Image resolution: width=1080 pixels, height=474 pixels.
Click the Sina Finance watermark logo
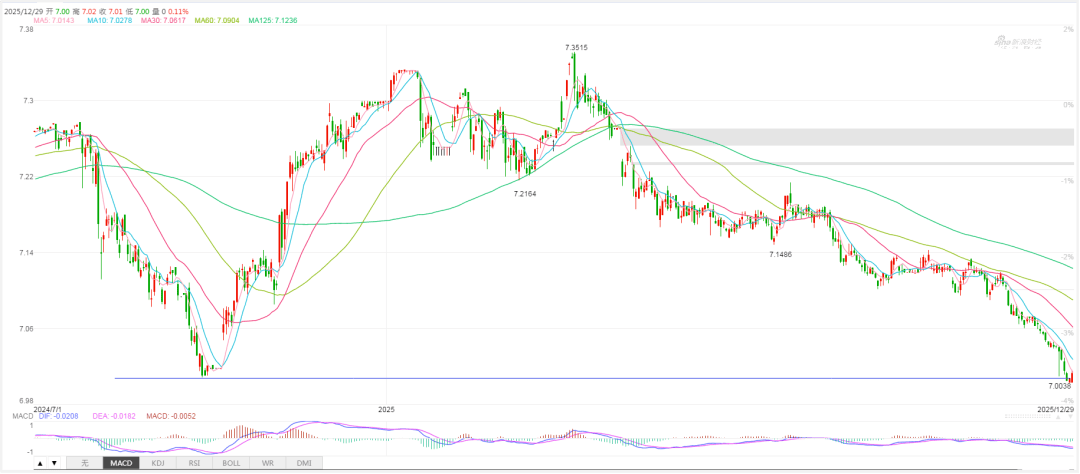click(1017, 42)
